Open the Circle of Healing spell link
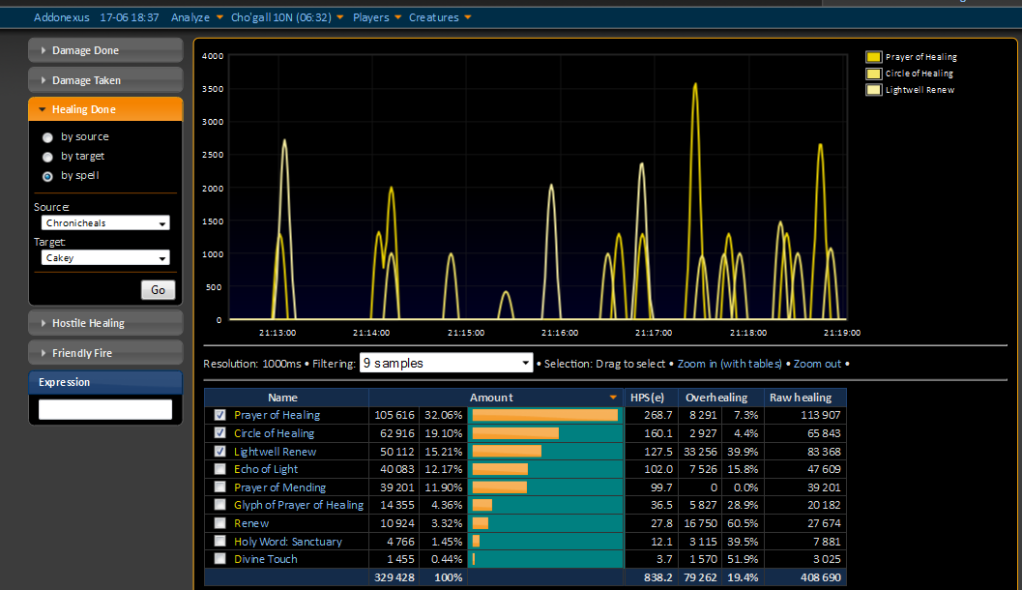The image size is (1022, 590). [x=274, y=434]
